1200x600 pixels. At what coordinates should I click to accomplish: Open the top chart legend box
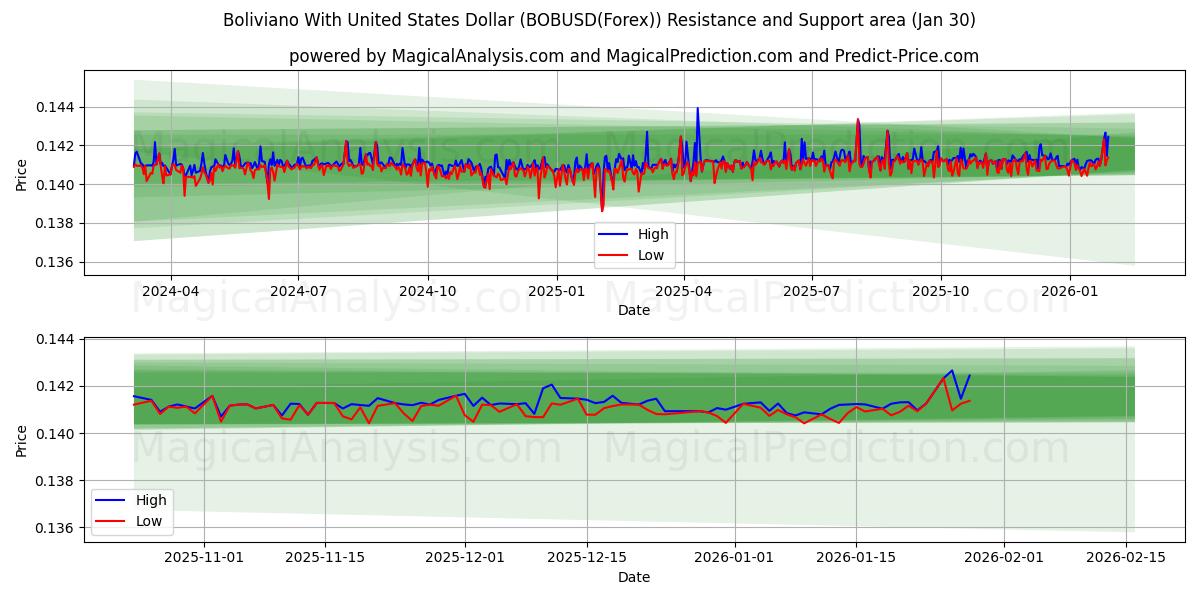(x=636, y=244)
